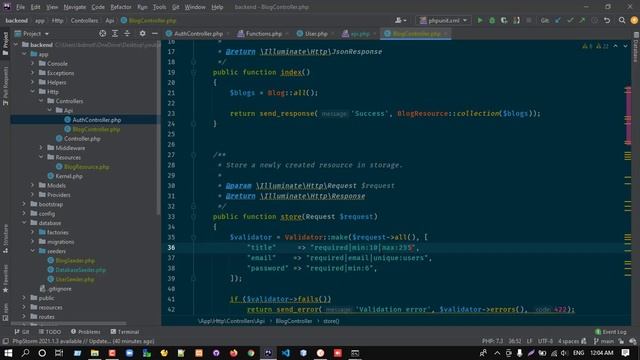Open the Favorites side tab
The width and height of the screenshot is (640, 360).
pos(5,279)
